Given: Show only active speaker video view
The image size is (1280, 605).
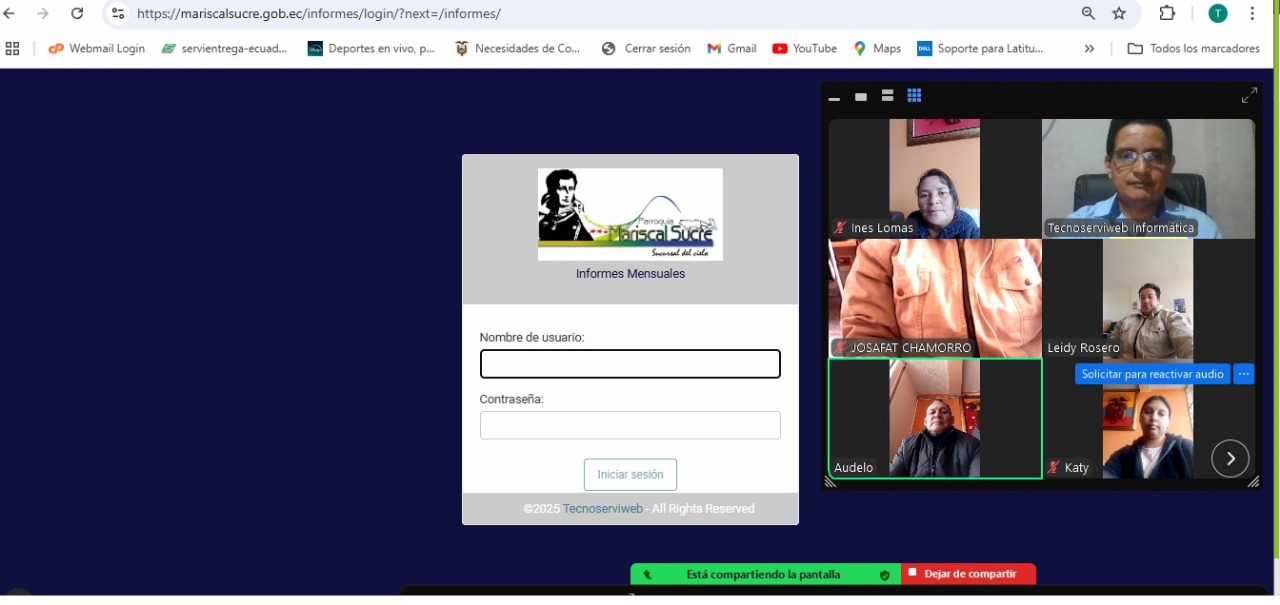Looking at the screenshot, I should coord(861,97).
